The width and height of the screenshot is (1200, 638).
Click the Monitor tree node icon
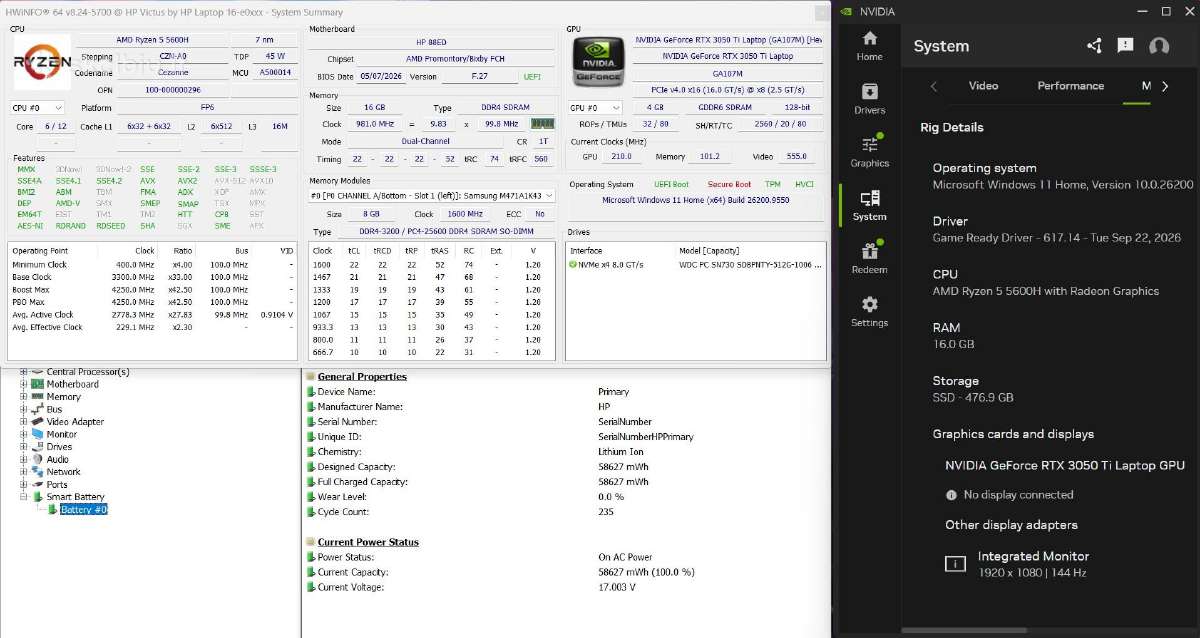[37, 434]
